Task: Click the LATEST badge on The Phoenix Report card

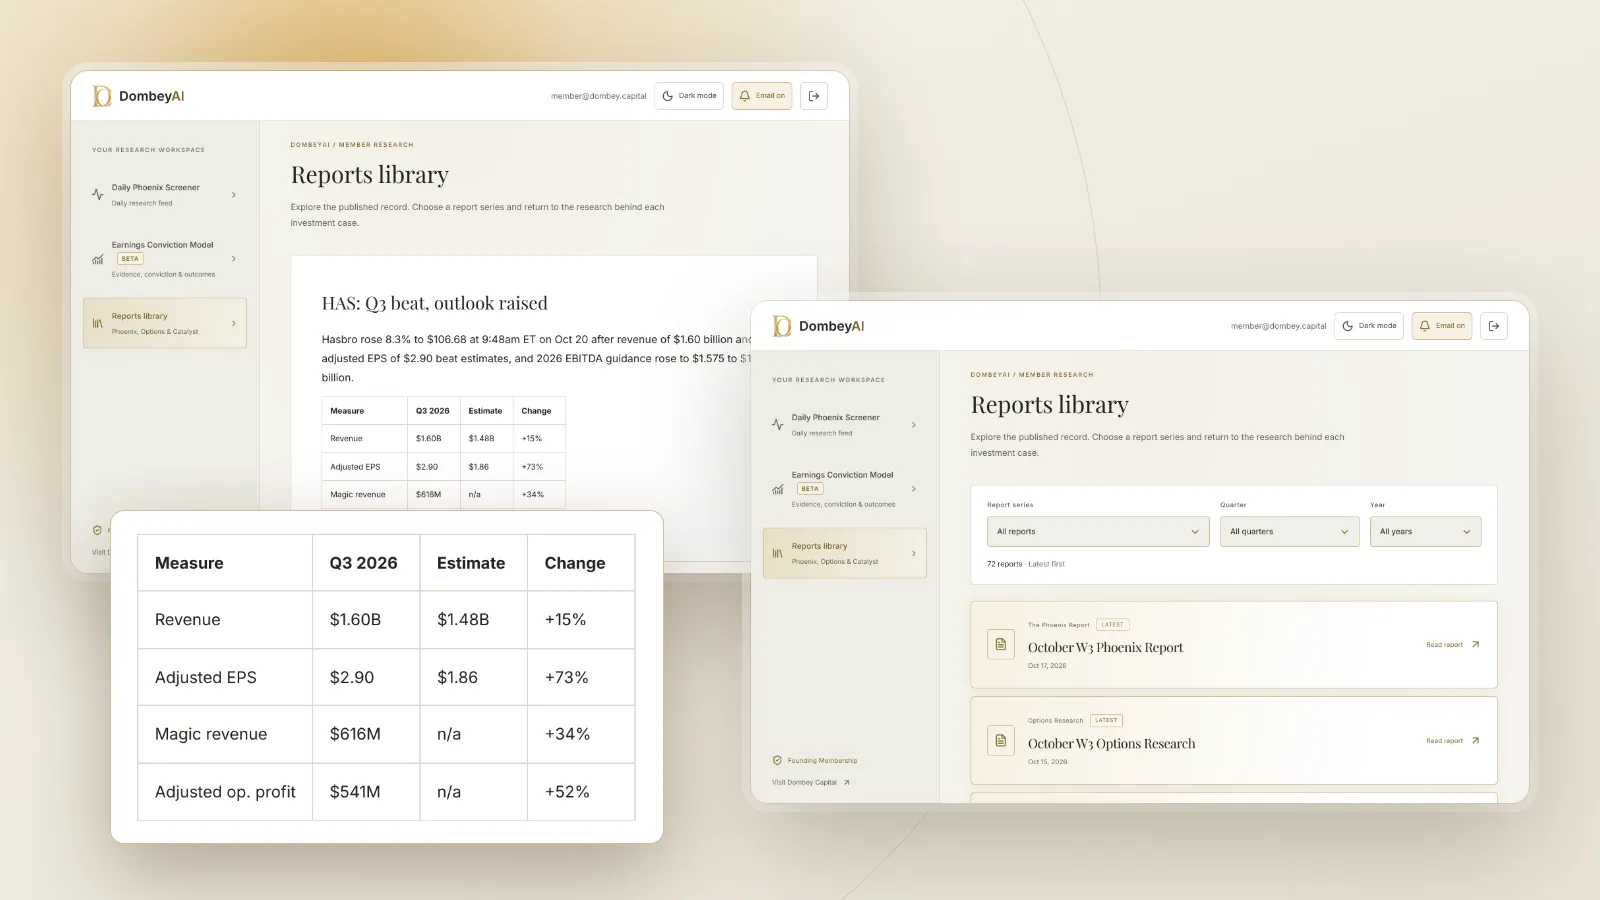Action: (1112, 624)
